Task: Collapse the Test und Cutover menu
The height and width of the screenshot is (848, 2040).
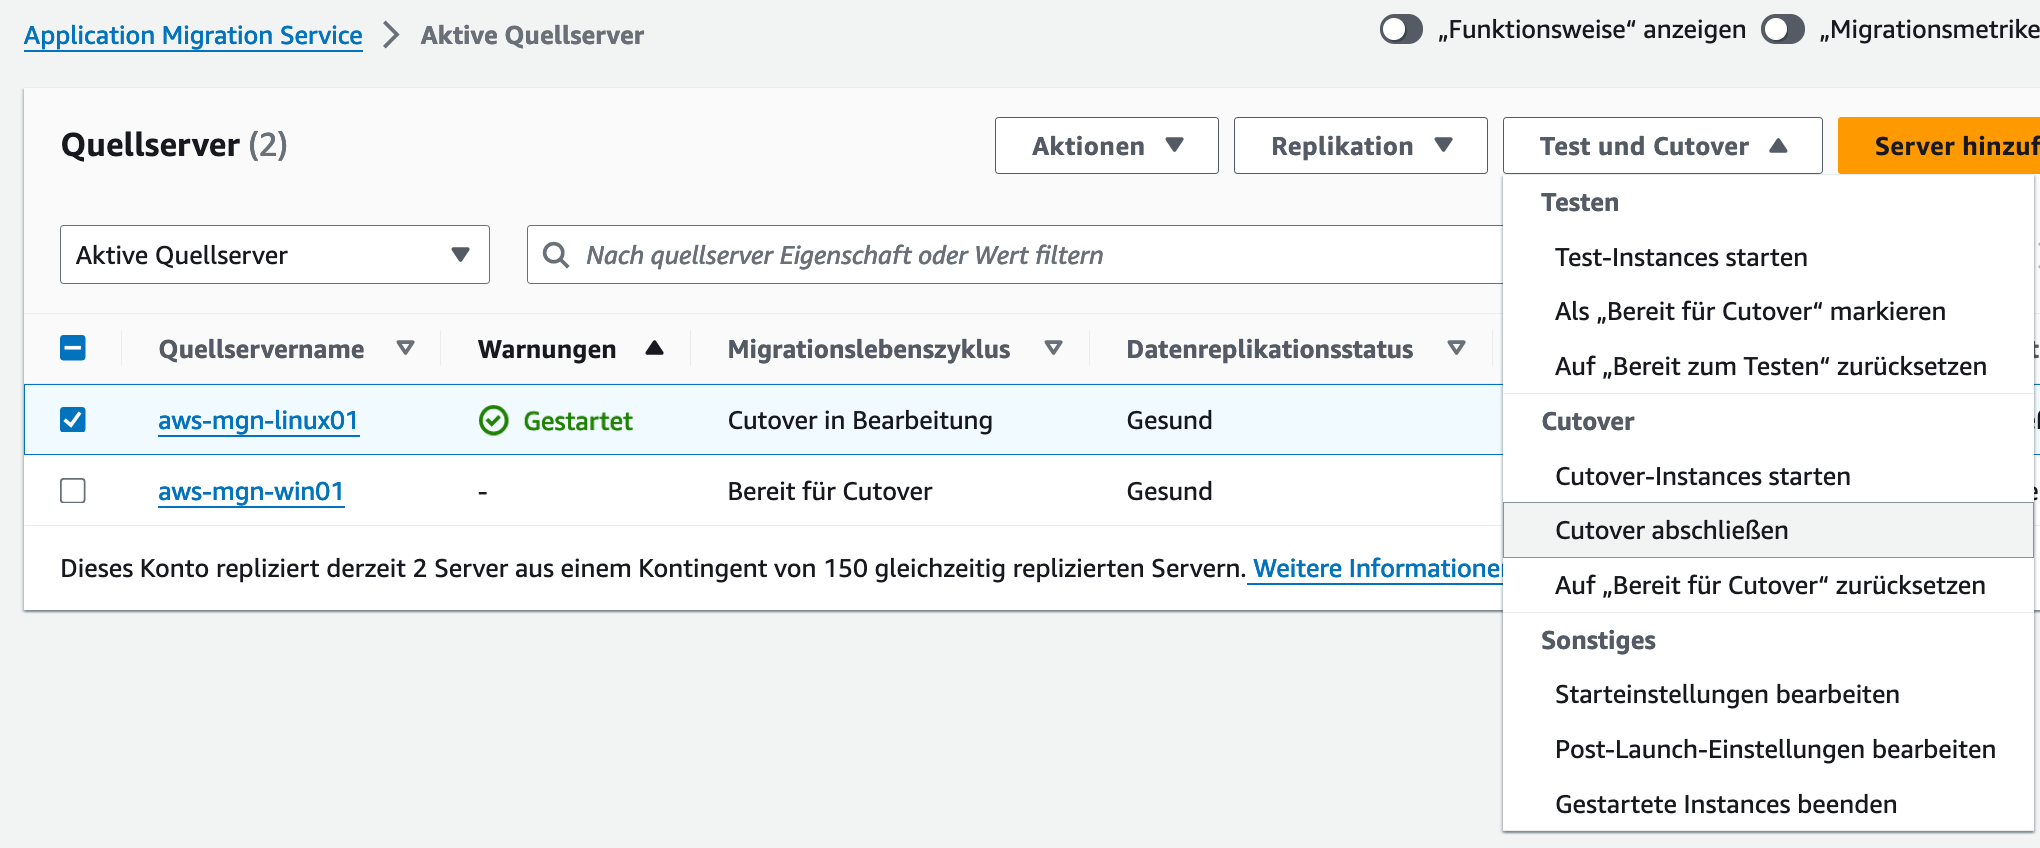Action: click(x=1663, y=146)
